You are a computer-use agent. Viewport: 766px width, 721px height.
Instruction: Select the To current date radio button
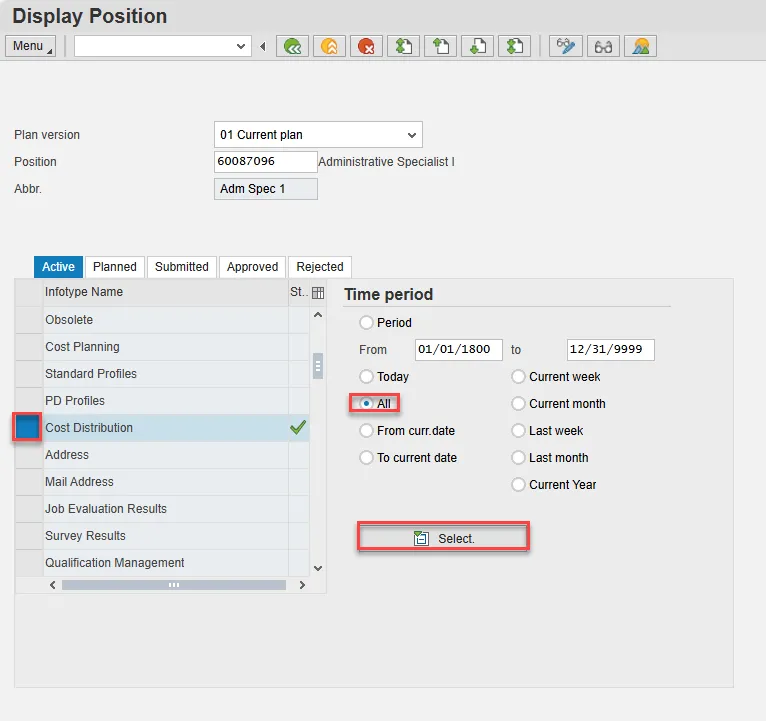tap(366, 458)
